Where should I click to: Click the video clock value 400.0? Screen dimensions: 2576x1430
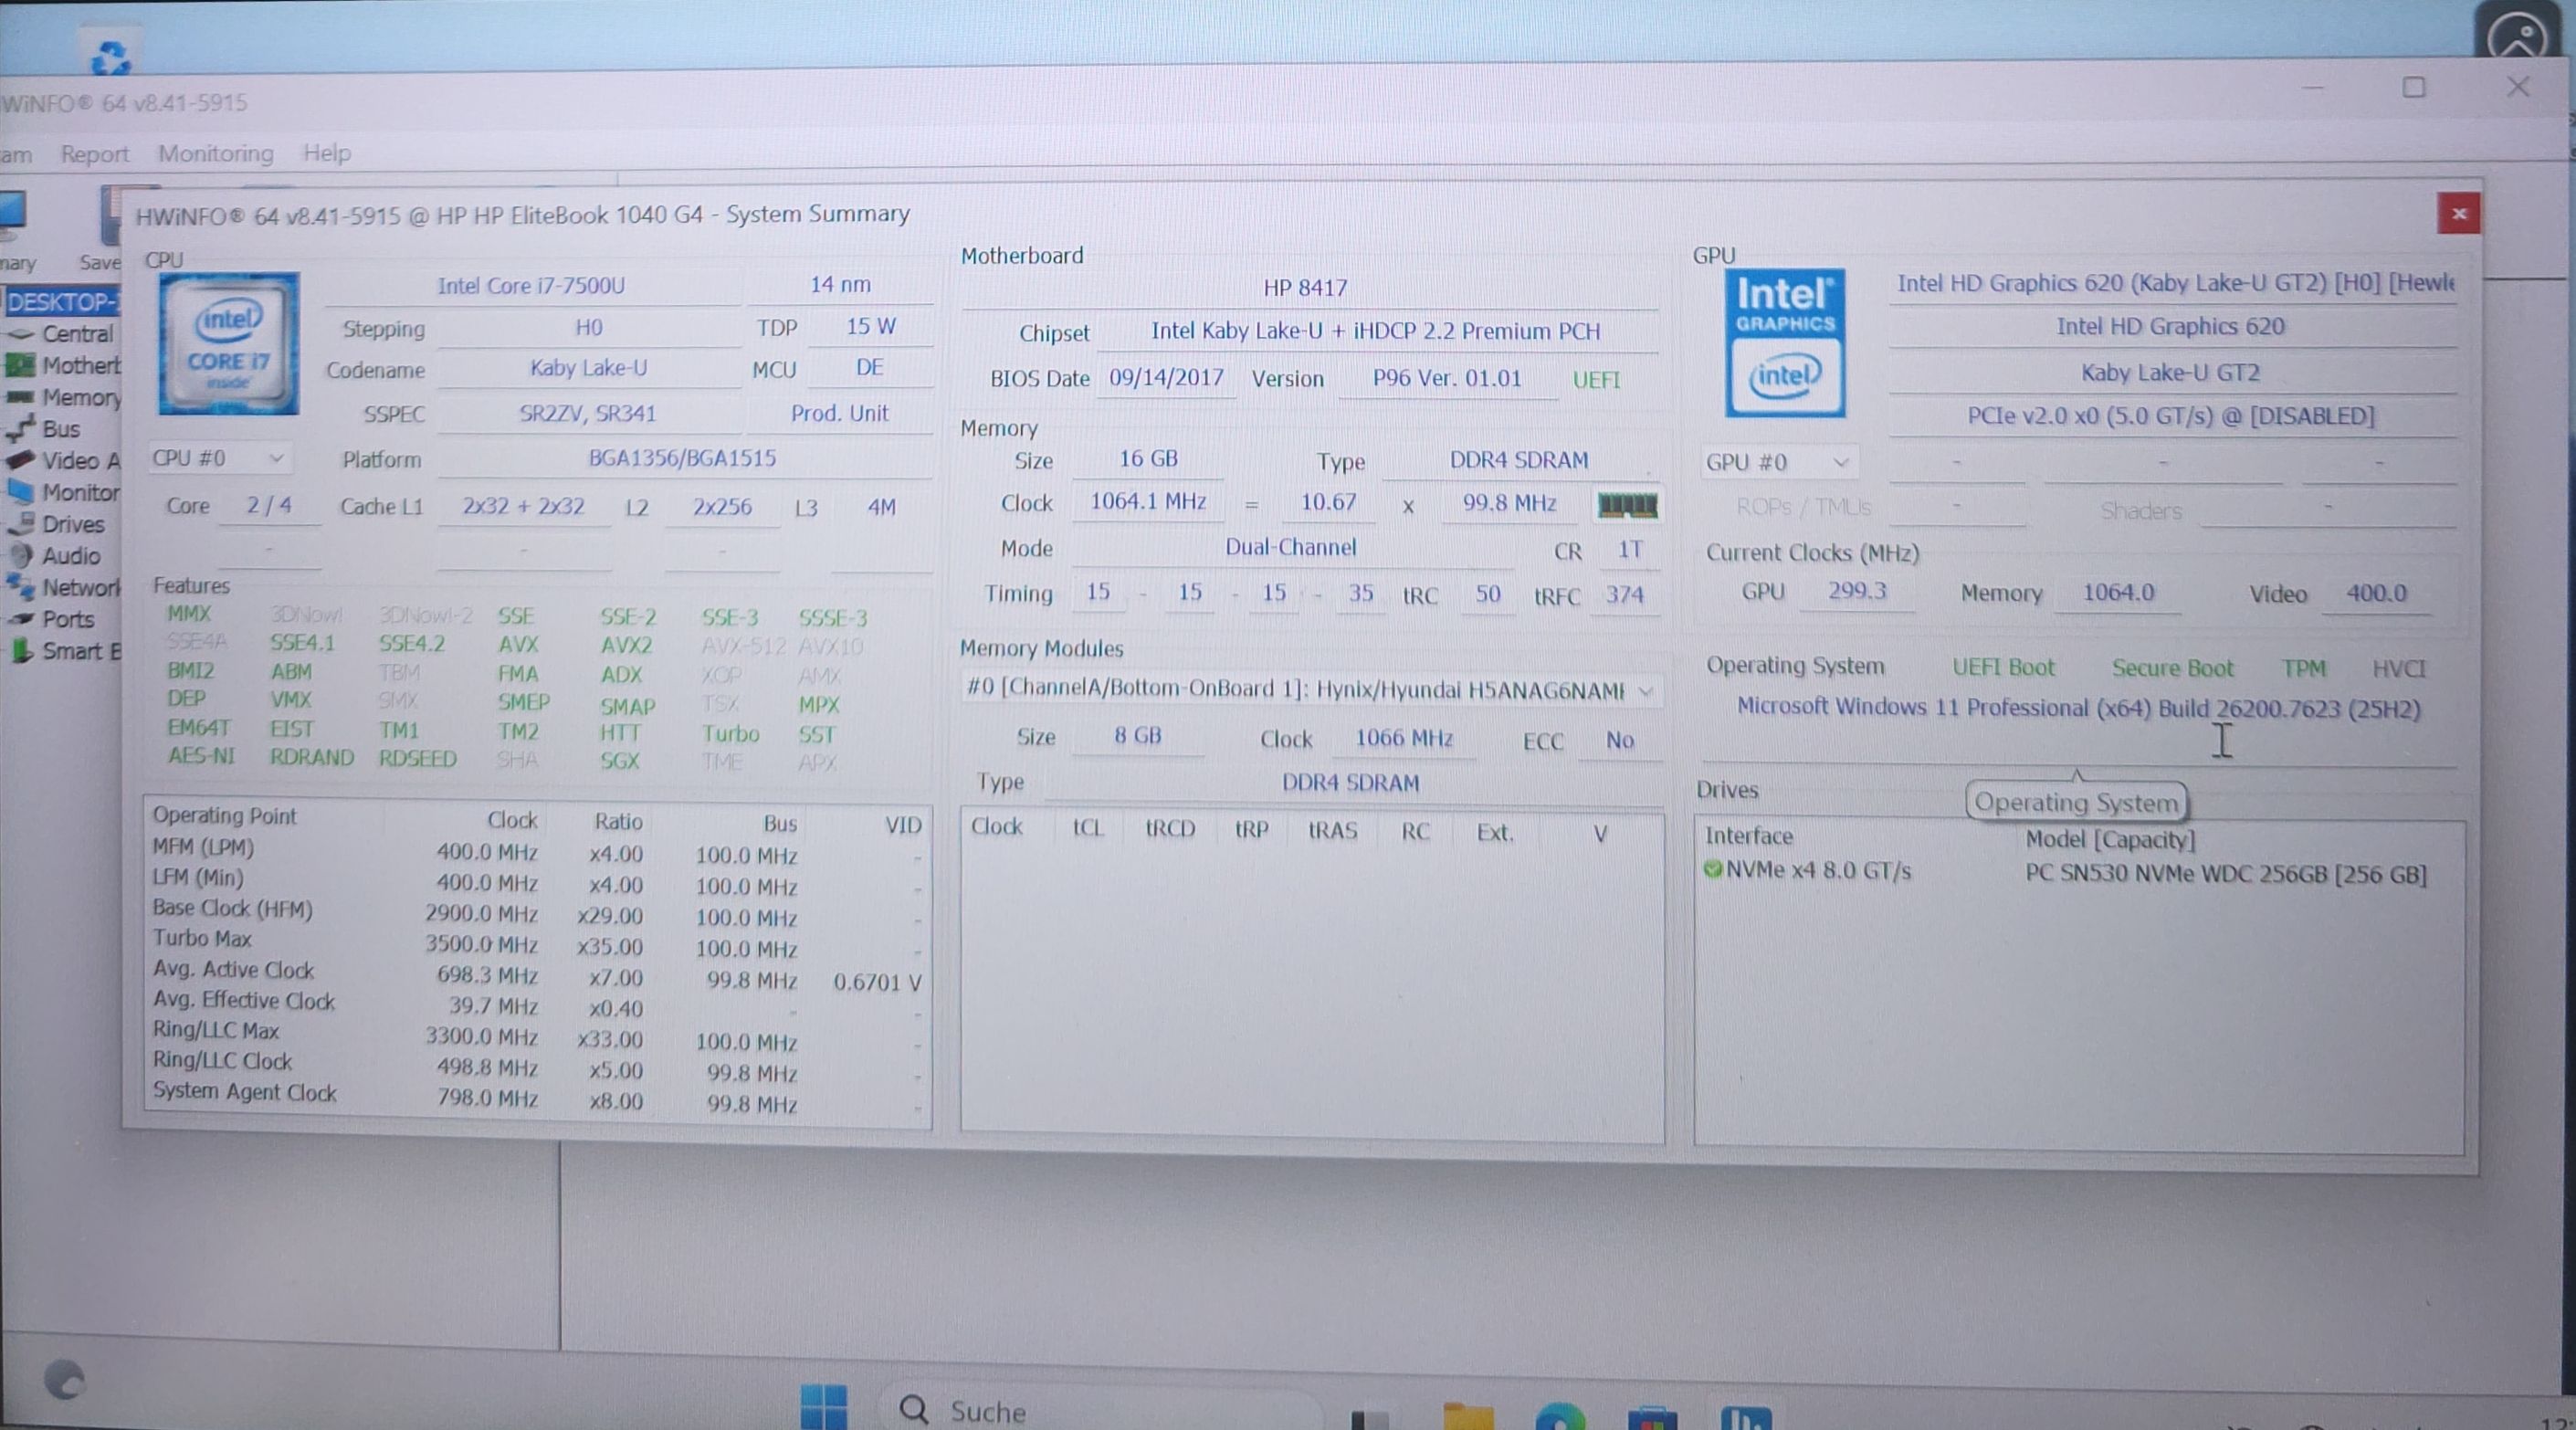tap(2376, 593)
